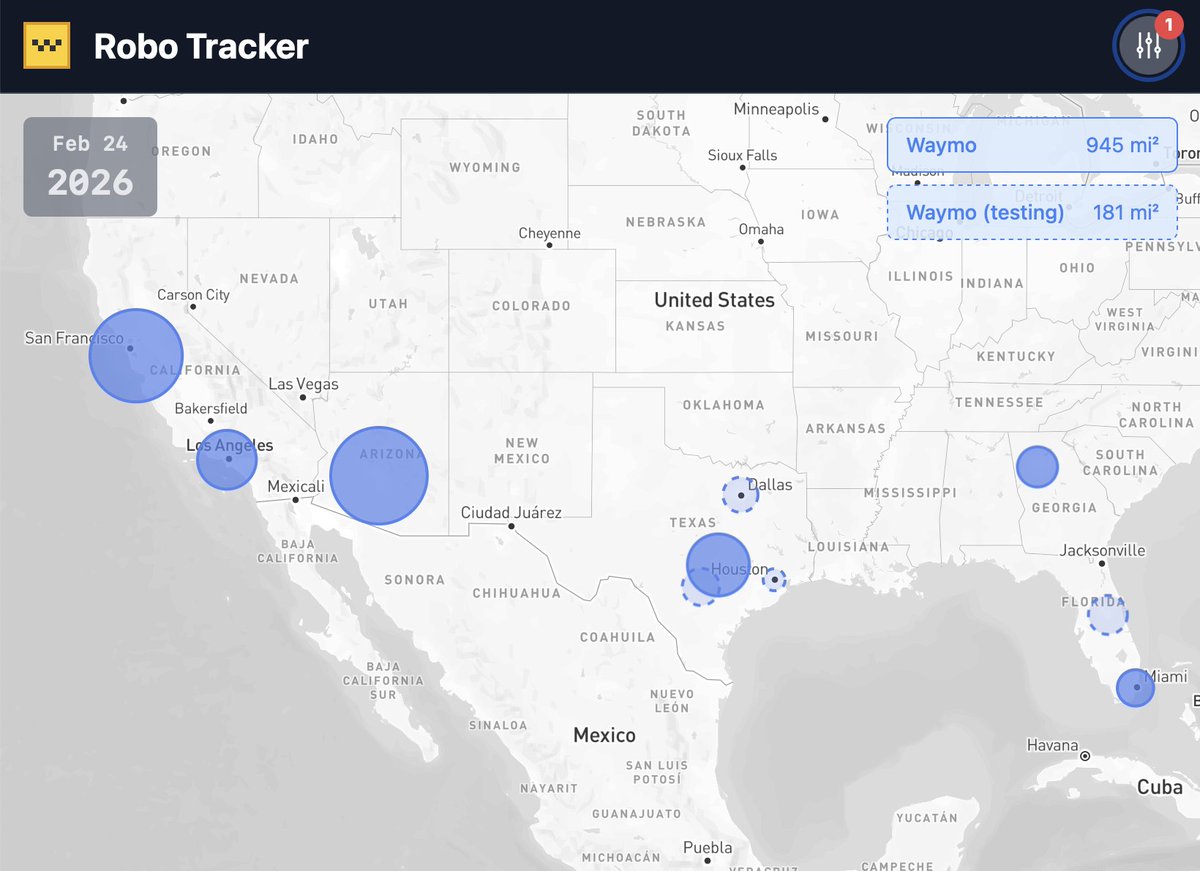Click the Omaha city label
Screen dimensions: 1200x871
tap(761, 229)
